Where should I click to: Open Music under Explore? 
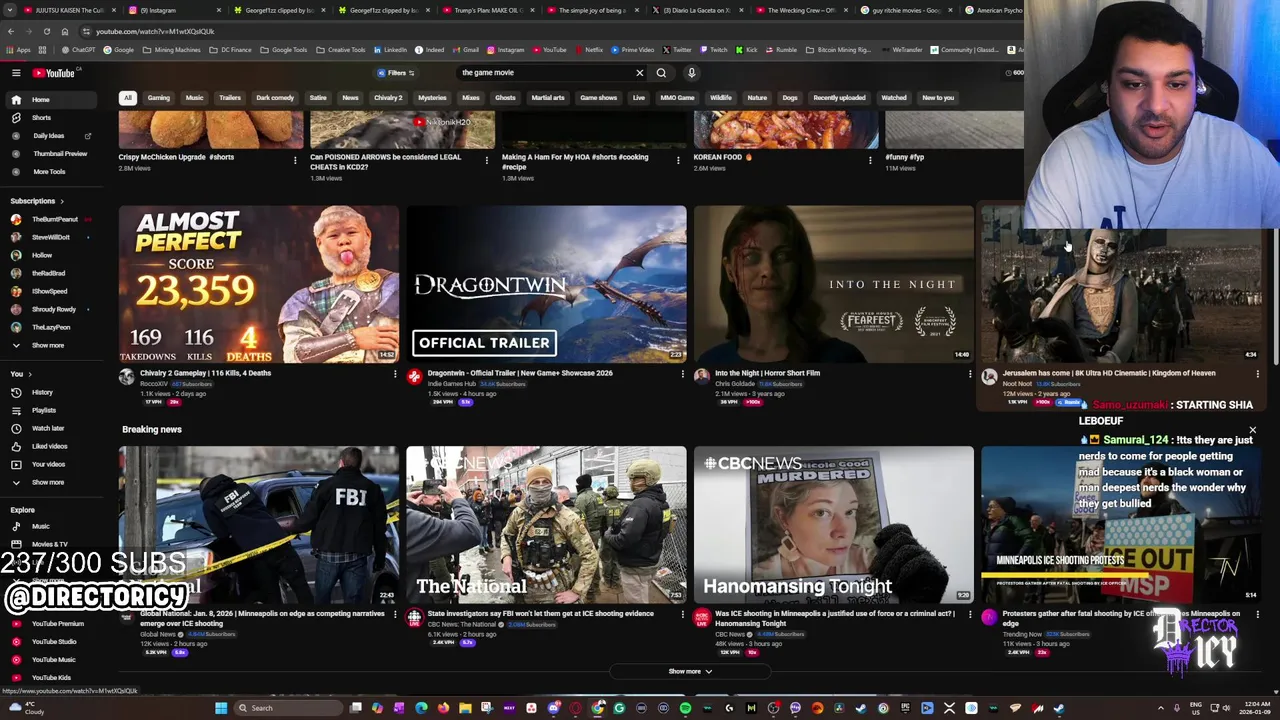point(40,526)
